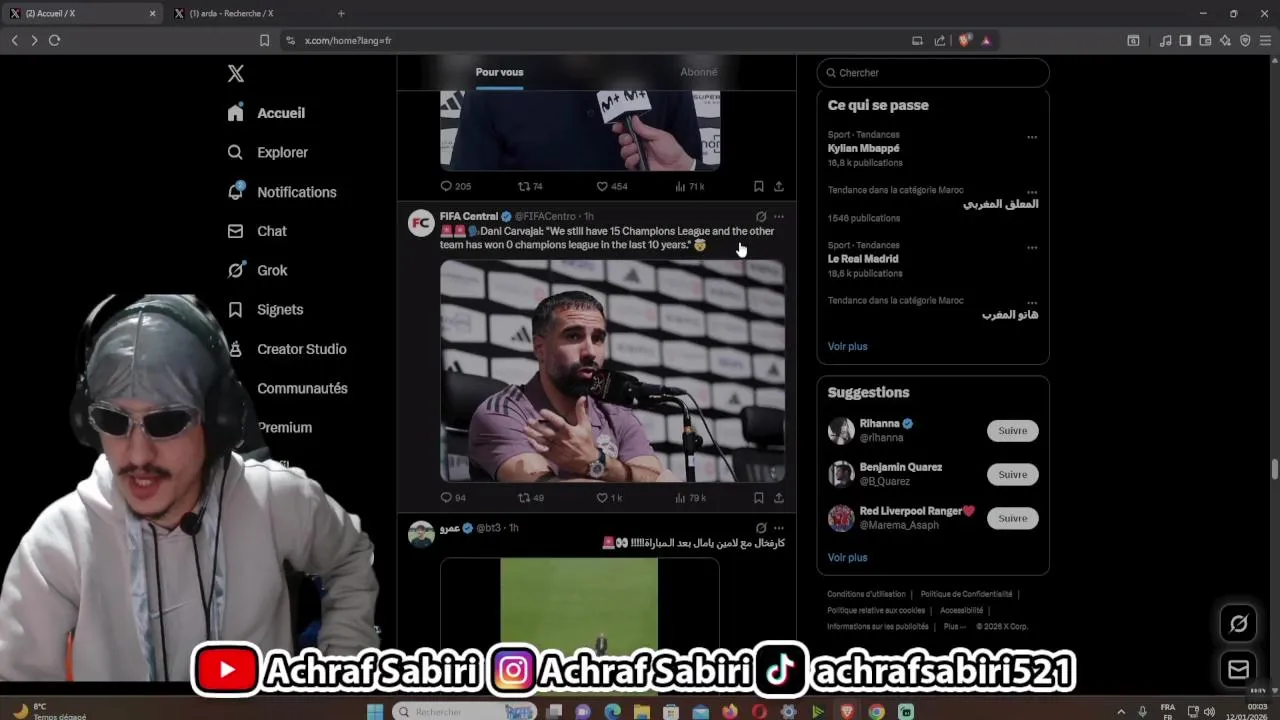Image resolution: width=1280 pixels, height=720 pixels.
Task: Open Grok icon on @bt3 post
Action: click(x=761, y=528)
